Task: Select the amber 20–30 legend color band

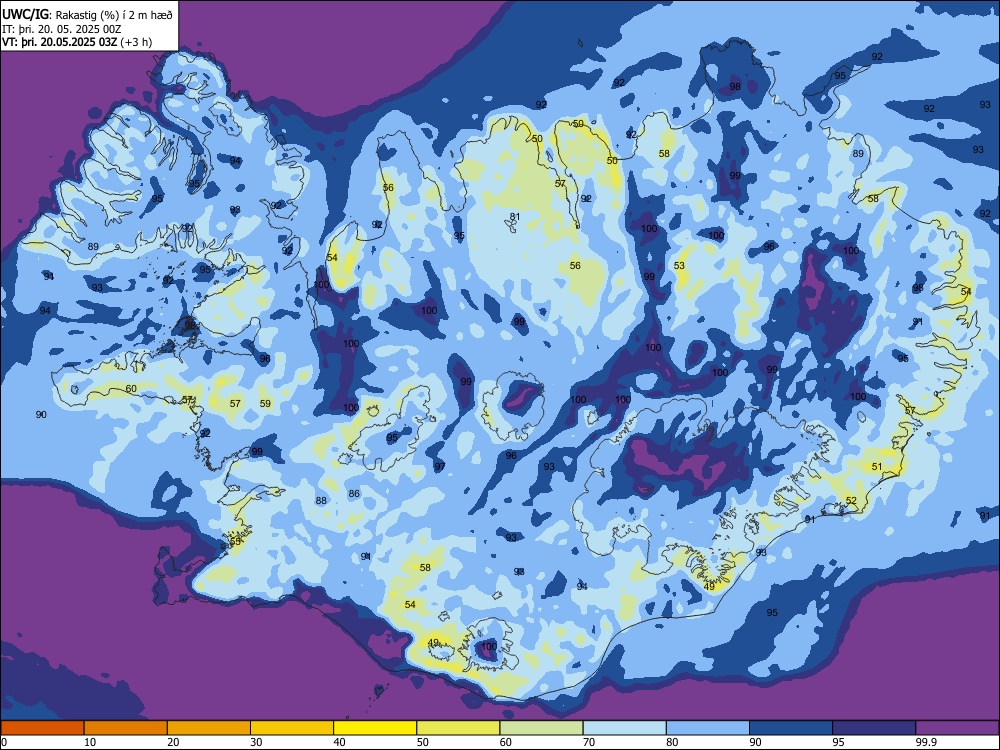Action: coord(209,728)
